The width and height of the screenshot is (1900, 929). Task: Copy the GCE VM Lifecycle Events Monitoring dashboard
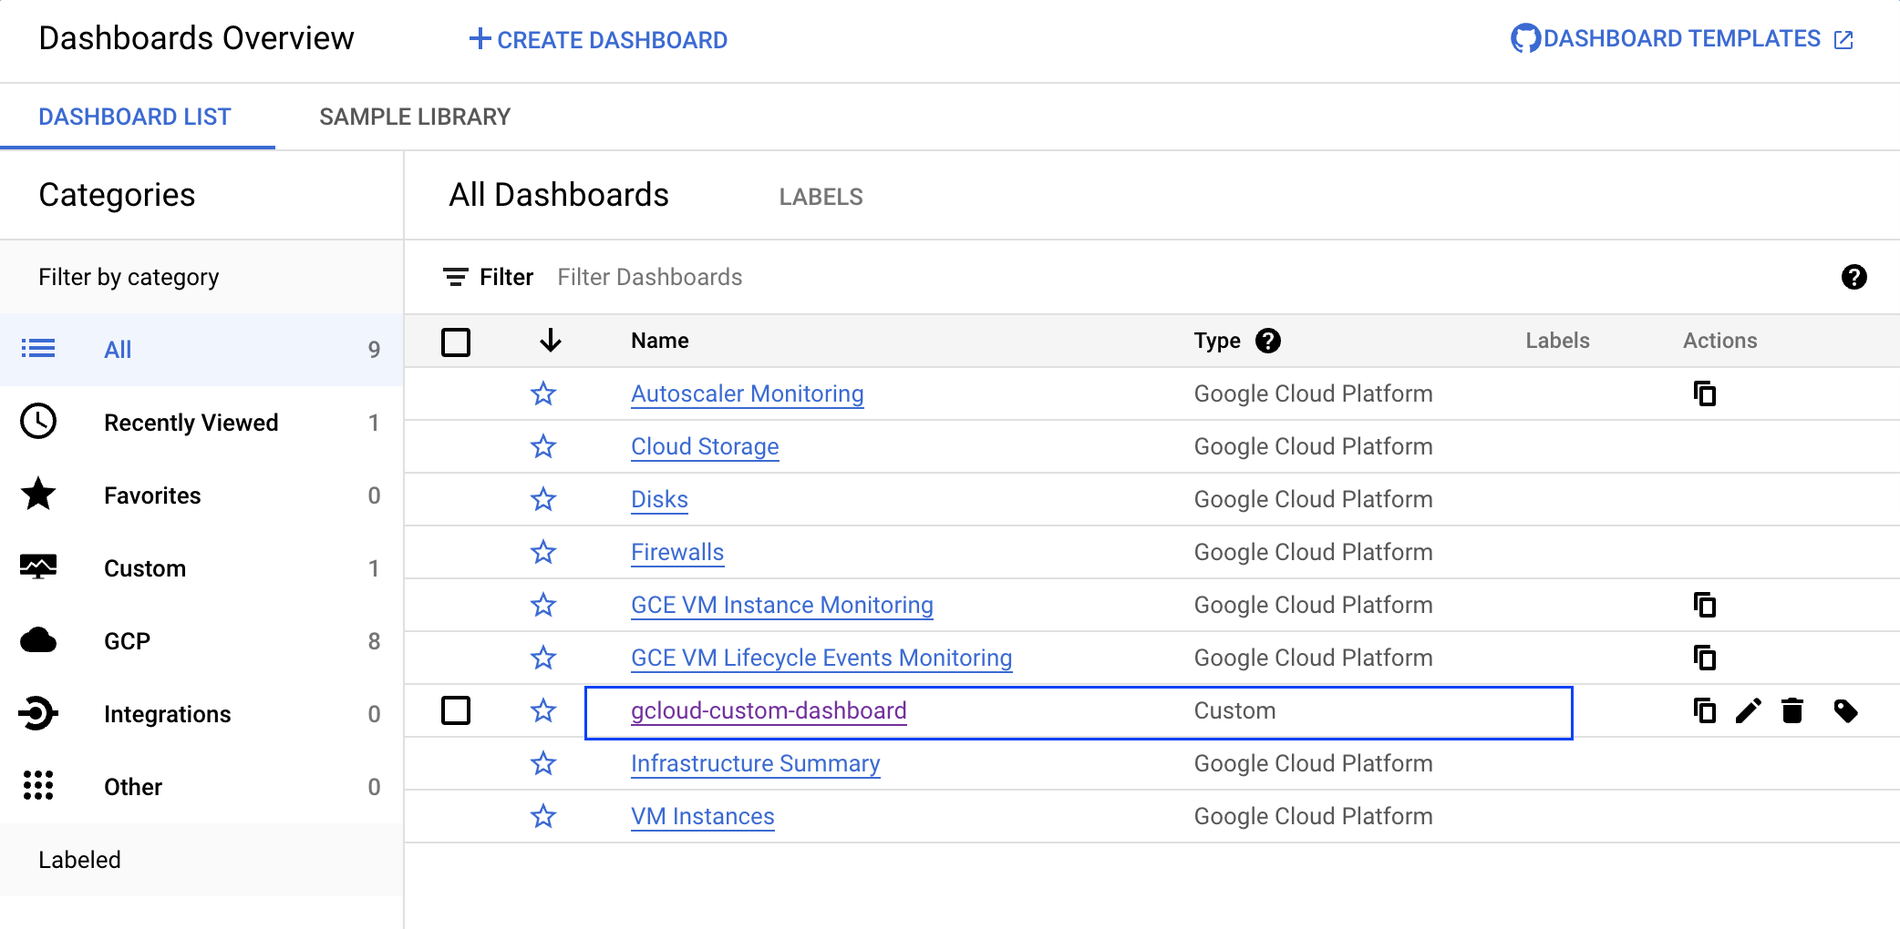[x=1705, y=658]
